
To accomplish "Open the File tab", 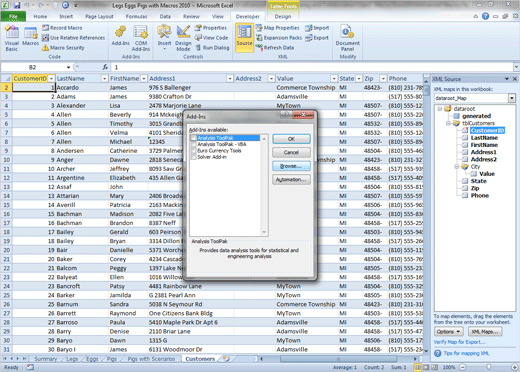I will (x=13, y=16).
